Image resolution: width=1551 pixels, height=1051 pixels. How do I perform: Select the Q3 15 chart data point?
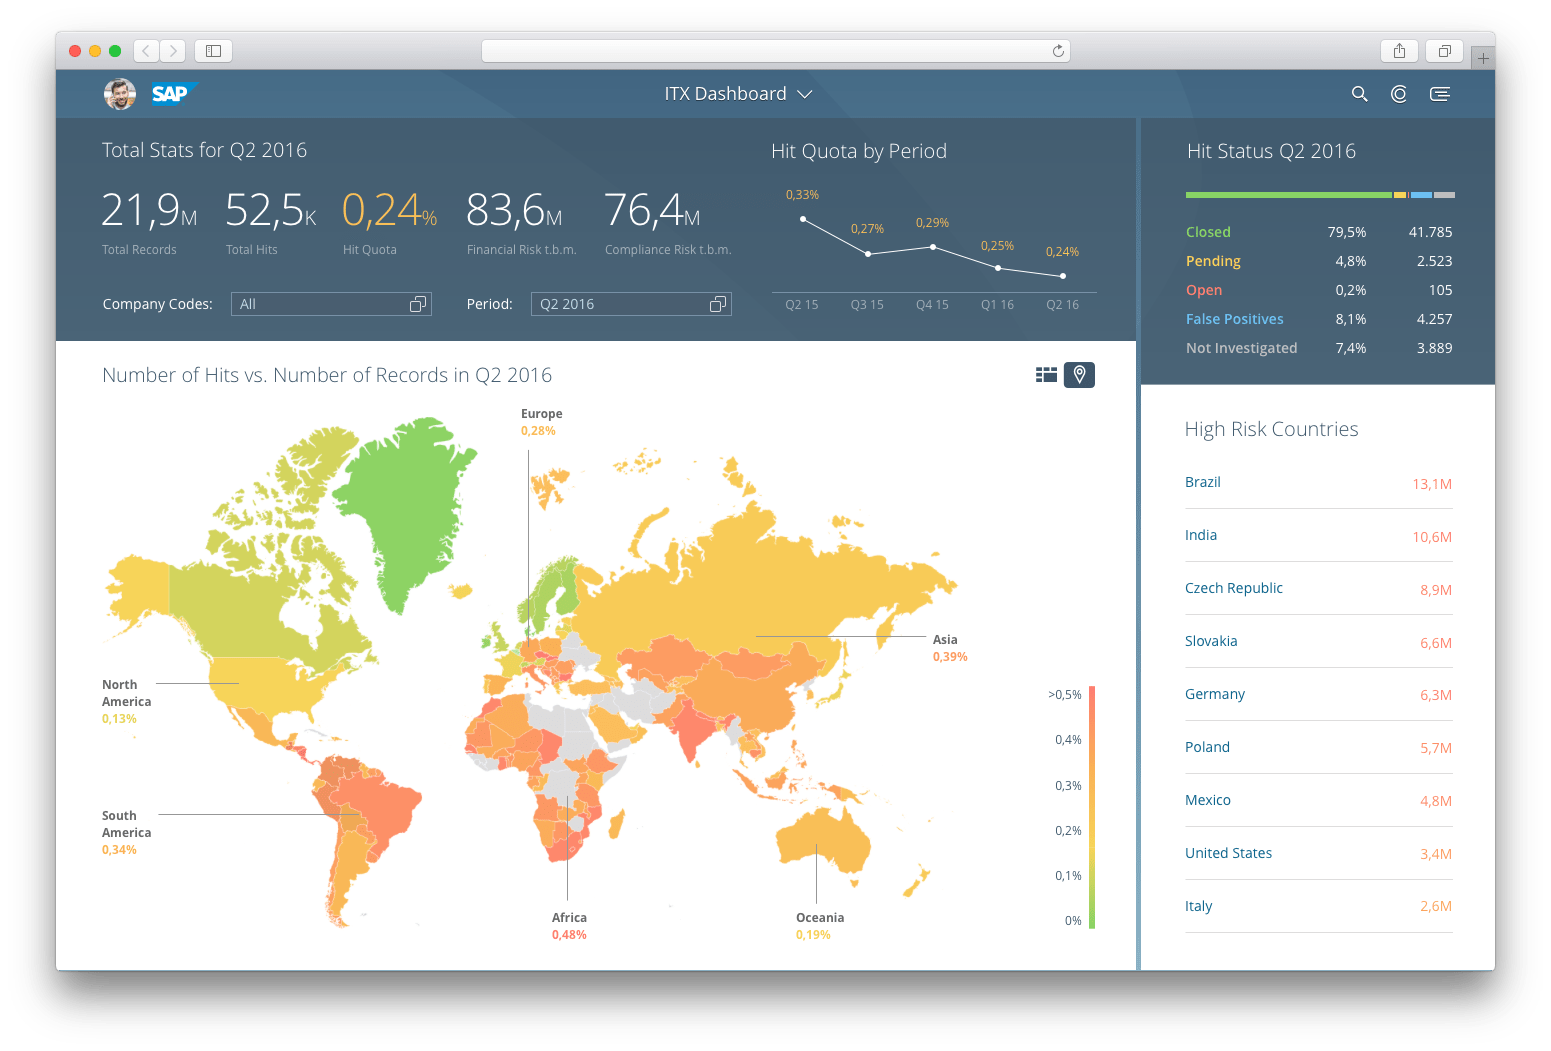coord(867,254)
